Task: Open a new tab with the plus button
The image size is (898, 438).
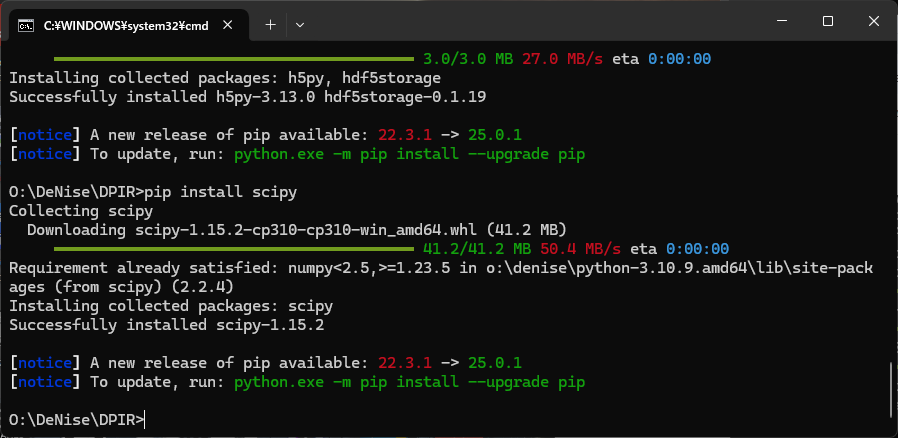Action: pos(270,25)
